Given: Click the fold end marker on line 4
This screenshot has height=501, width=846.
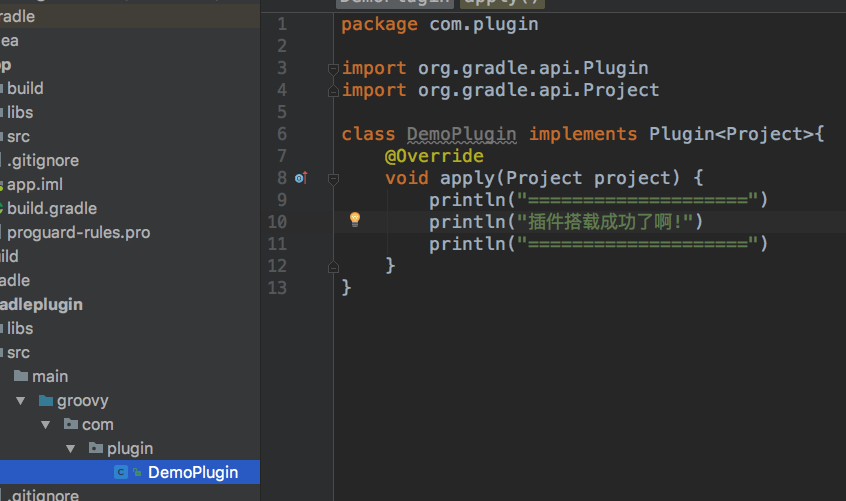Looking at the screenshot, I should click(x=333, y=91).
